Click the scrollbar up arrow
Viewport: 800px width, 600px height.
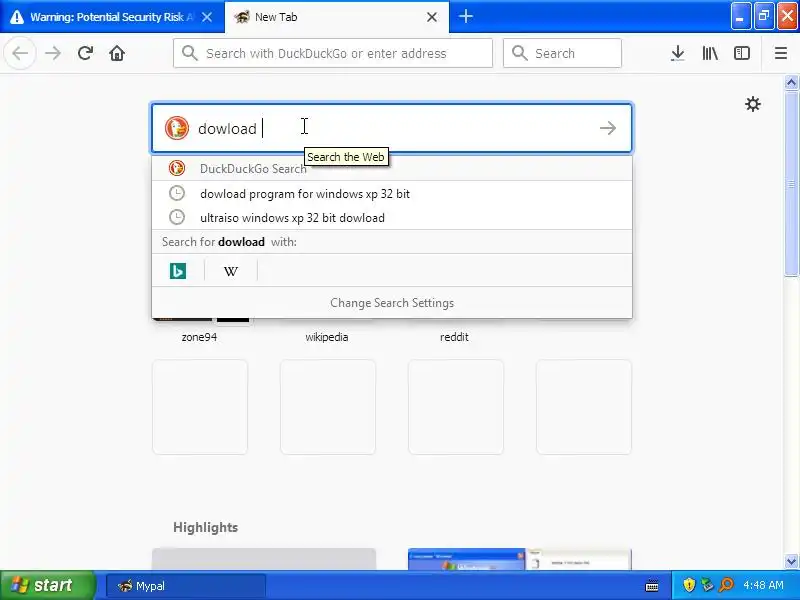[x=791, y=83]
